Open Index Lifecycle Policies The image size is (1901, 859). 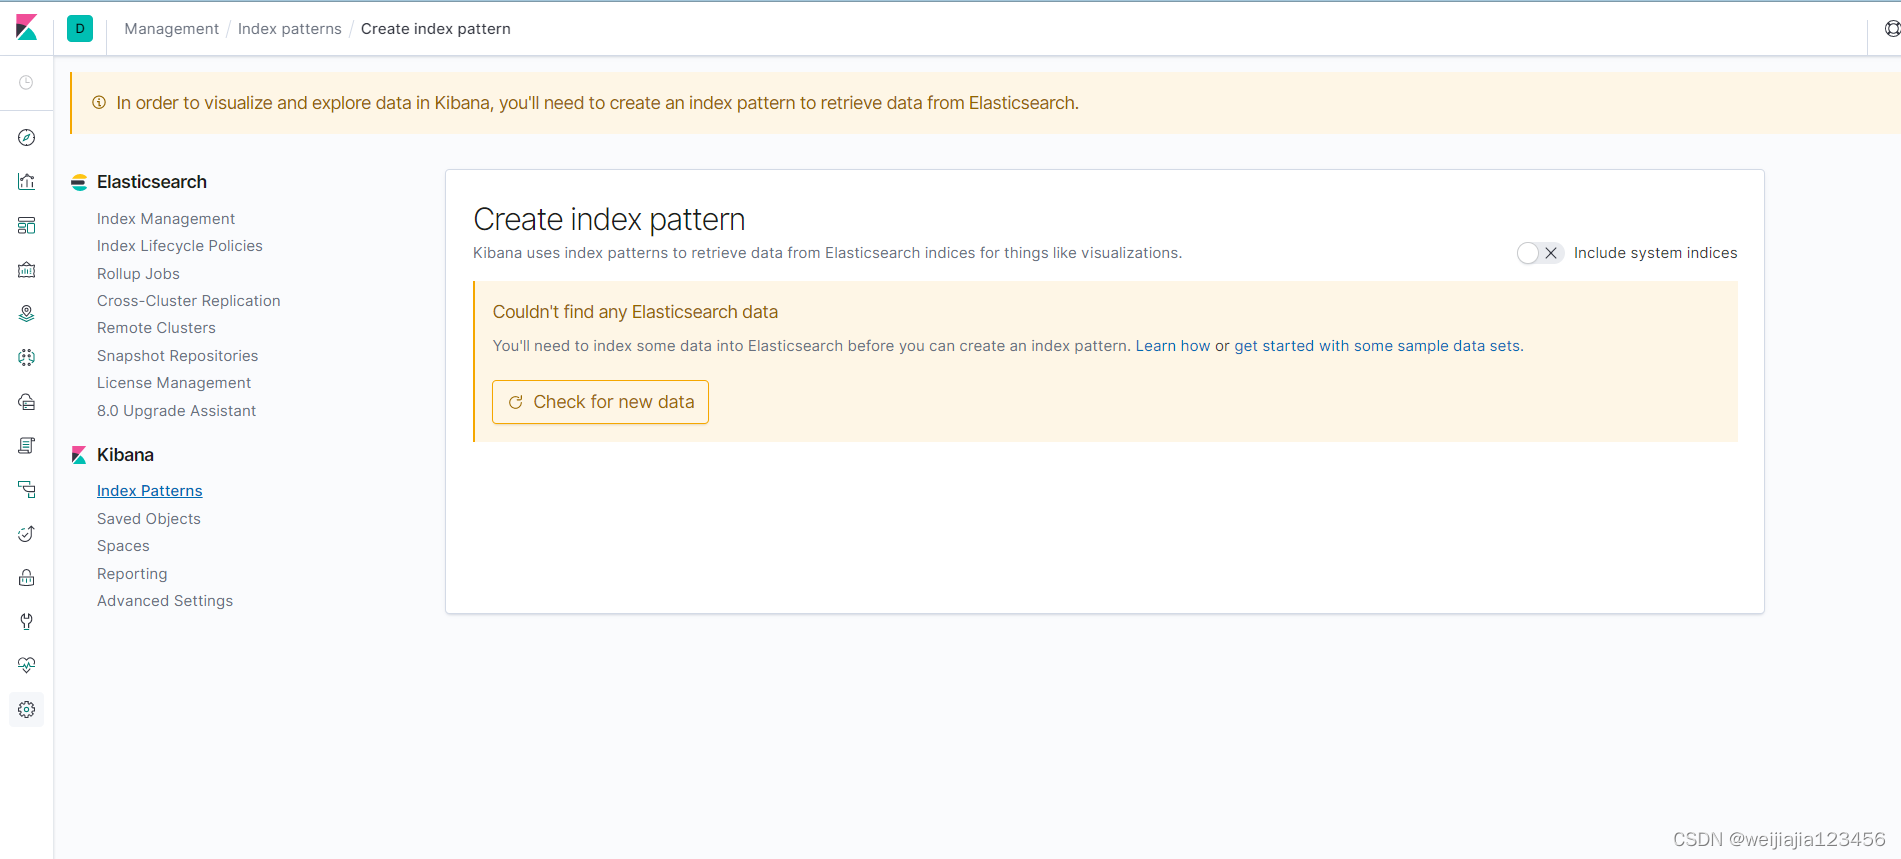180,246
